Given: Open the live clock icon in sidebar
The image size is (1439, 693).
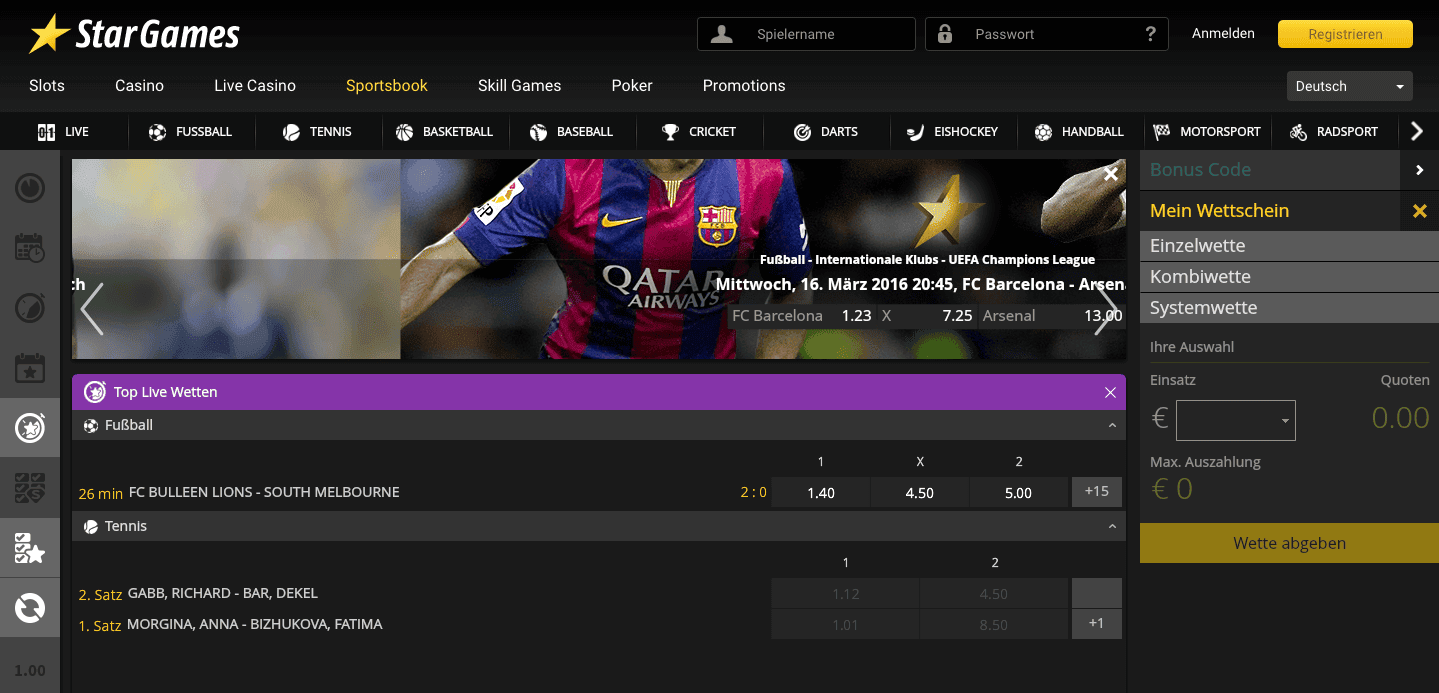Looking at the screenshot, I should coord(30,188).
